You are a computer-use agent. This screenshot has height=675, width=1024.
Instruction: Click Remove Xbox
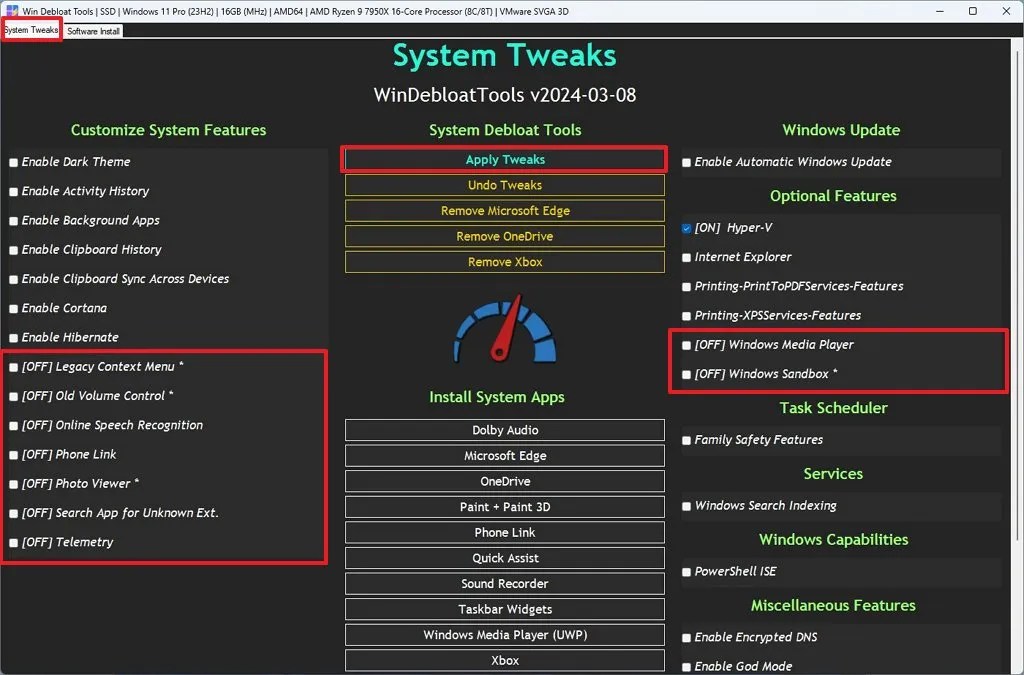pyautogui.click(x=505, y=261)
